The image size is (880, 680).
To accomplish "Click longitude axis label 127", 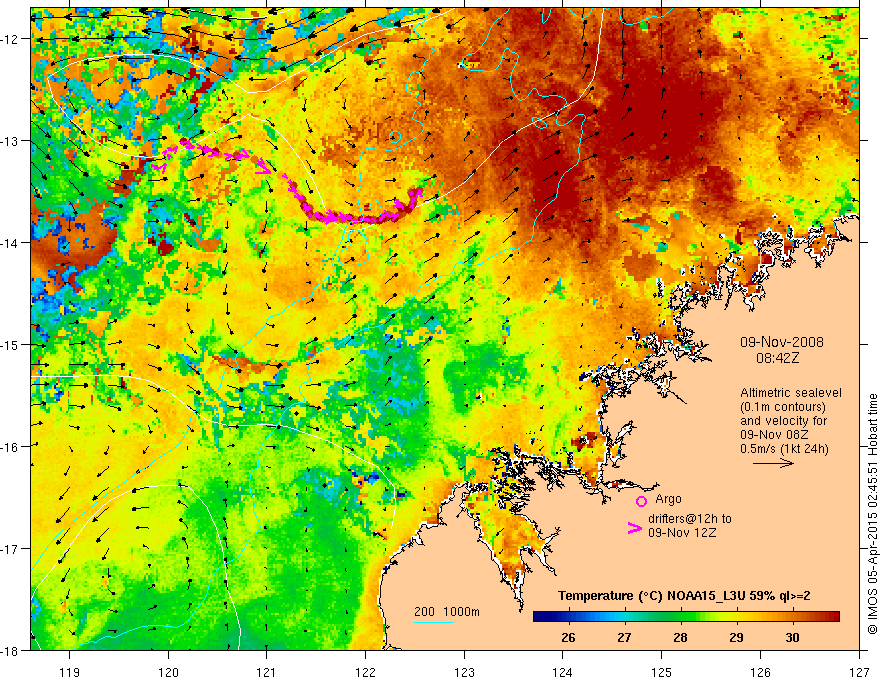I will (859, 672).
